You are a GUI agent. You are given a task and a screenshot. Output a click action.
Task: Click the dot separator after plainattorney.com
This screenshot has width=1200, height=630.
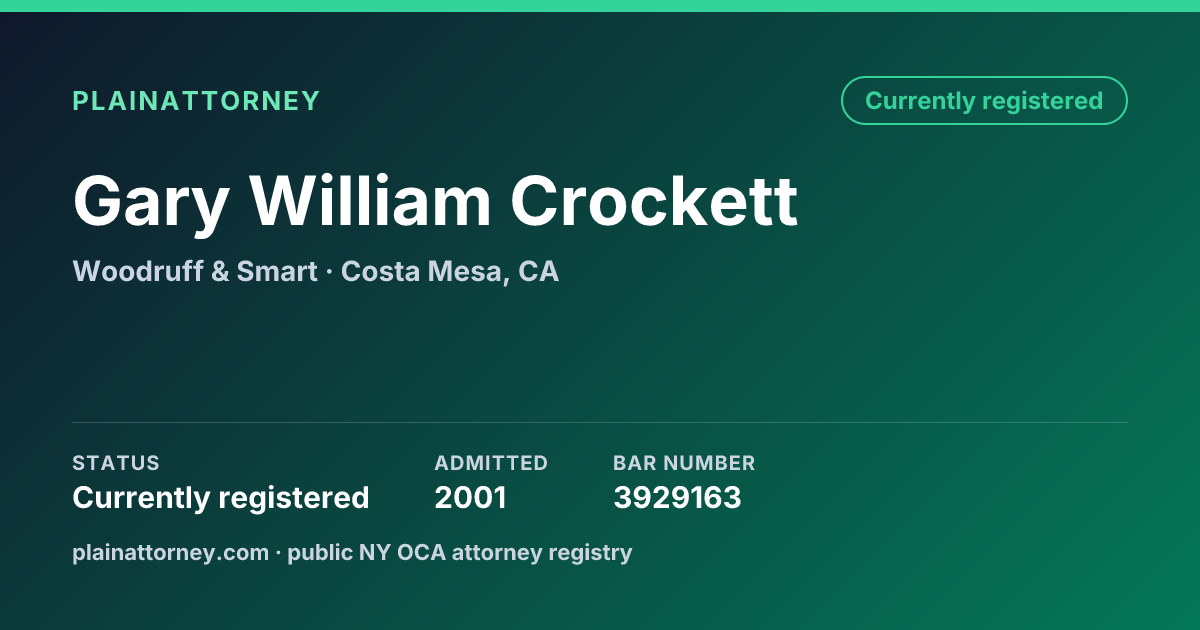(x=279, y=553)
